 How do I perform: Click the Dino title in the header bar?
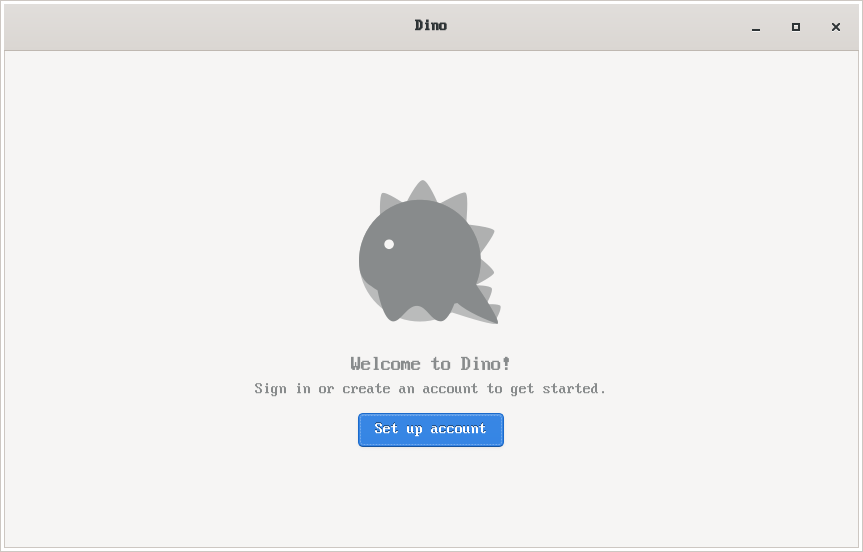click(x=430, y=25)
